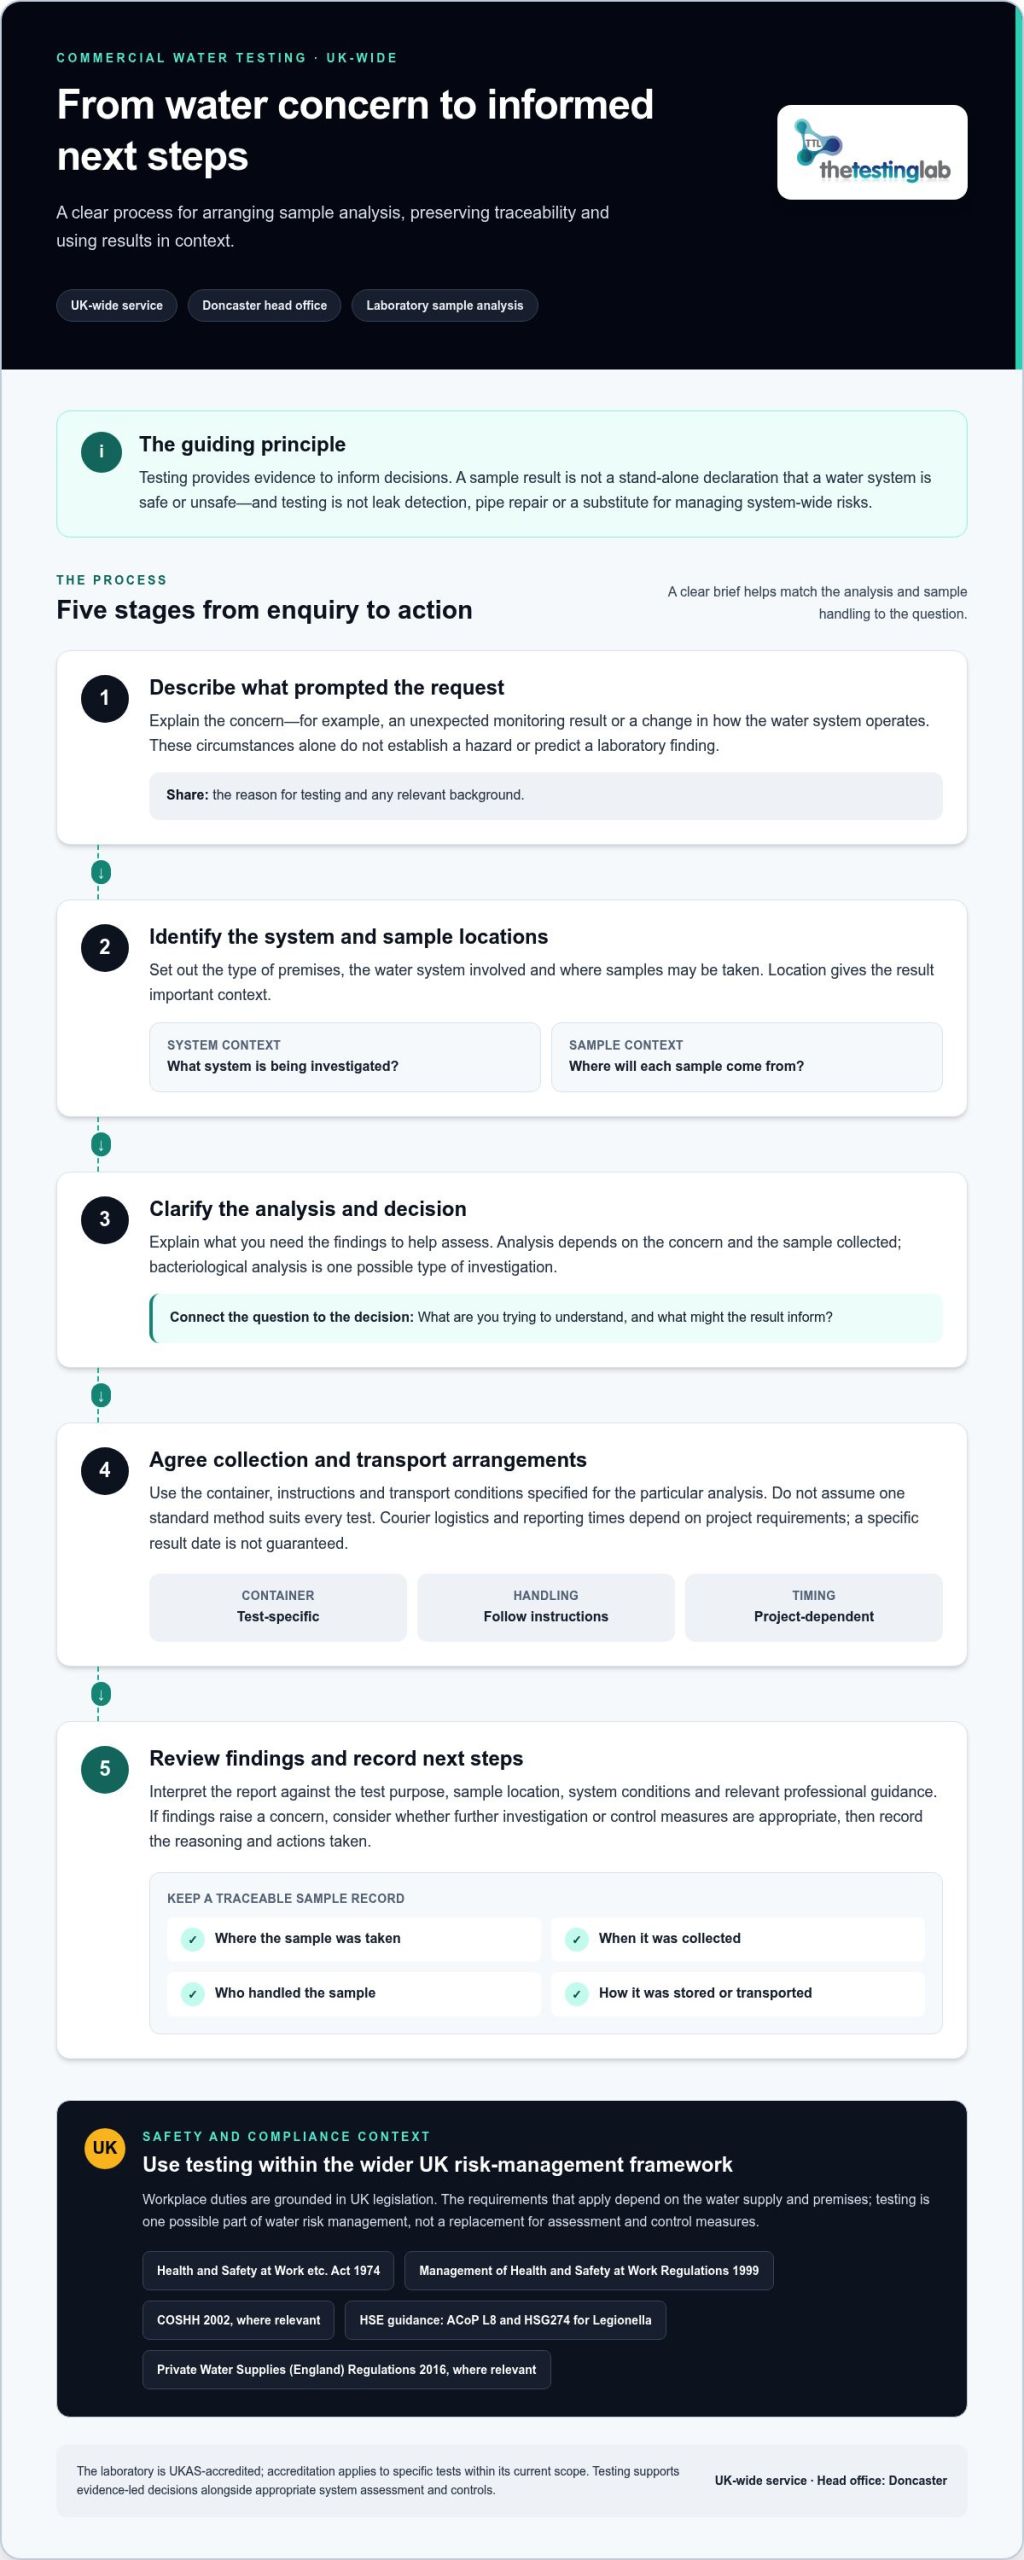This screenshot has height=2560, width=1024.
Task: Click the yellow UK badge icon
Action: [105, 2147]
